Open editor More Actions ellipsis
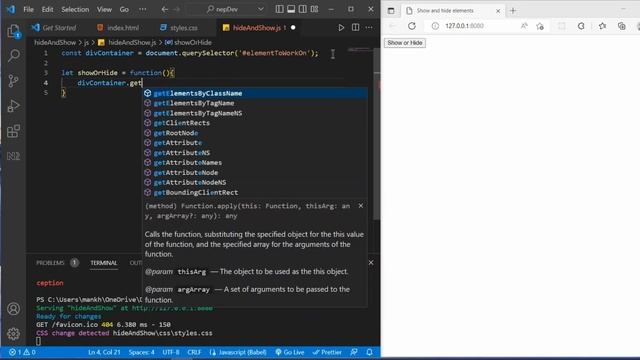640x360 pixels. tap(369, 27)
